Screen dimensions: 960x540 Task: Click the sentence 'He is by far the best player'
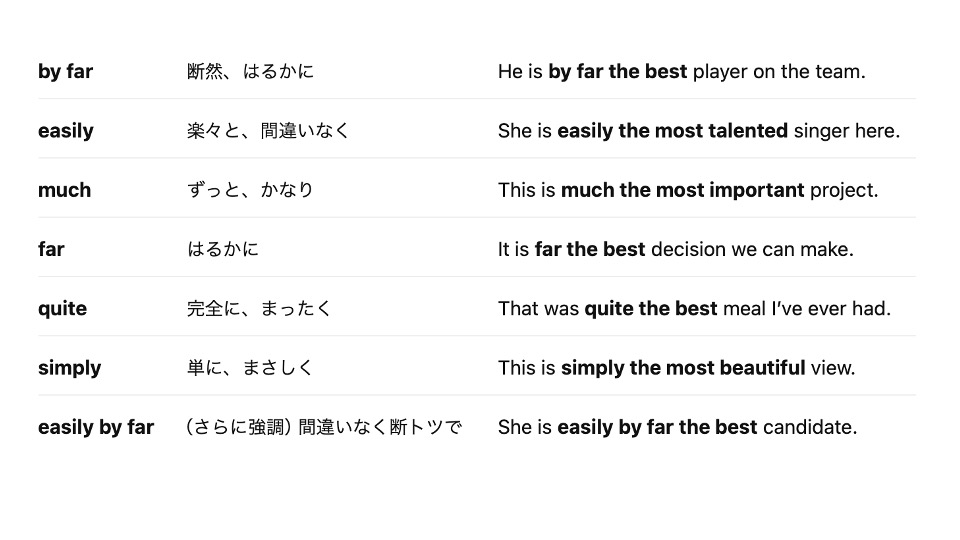(681, 72)
